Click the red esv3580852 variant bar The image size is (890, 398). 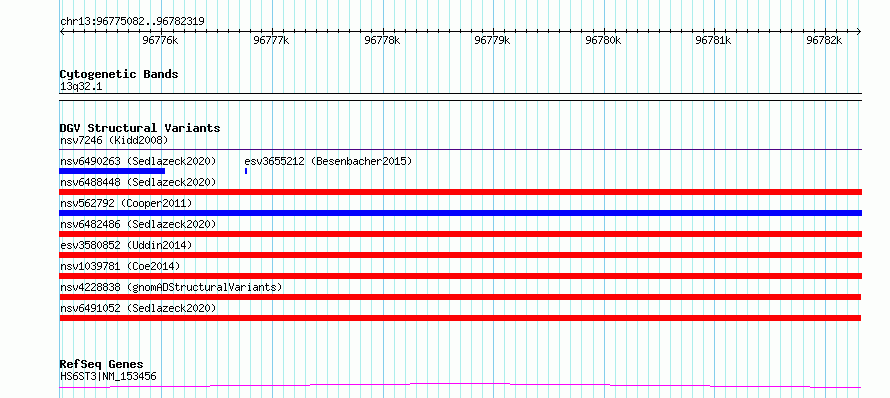(460, 255)
